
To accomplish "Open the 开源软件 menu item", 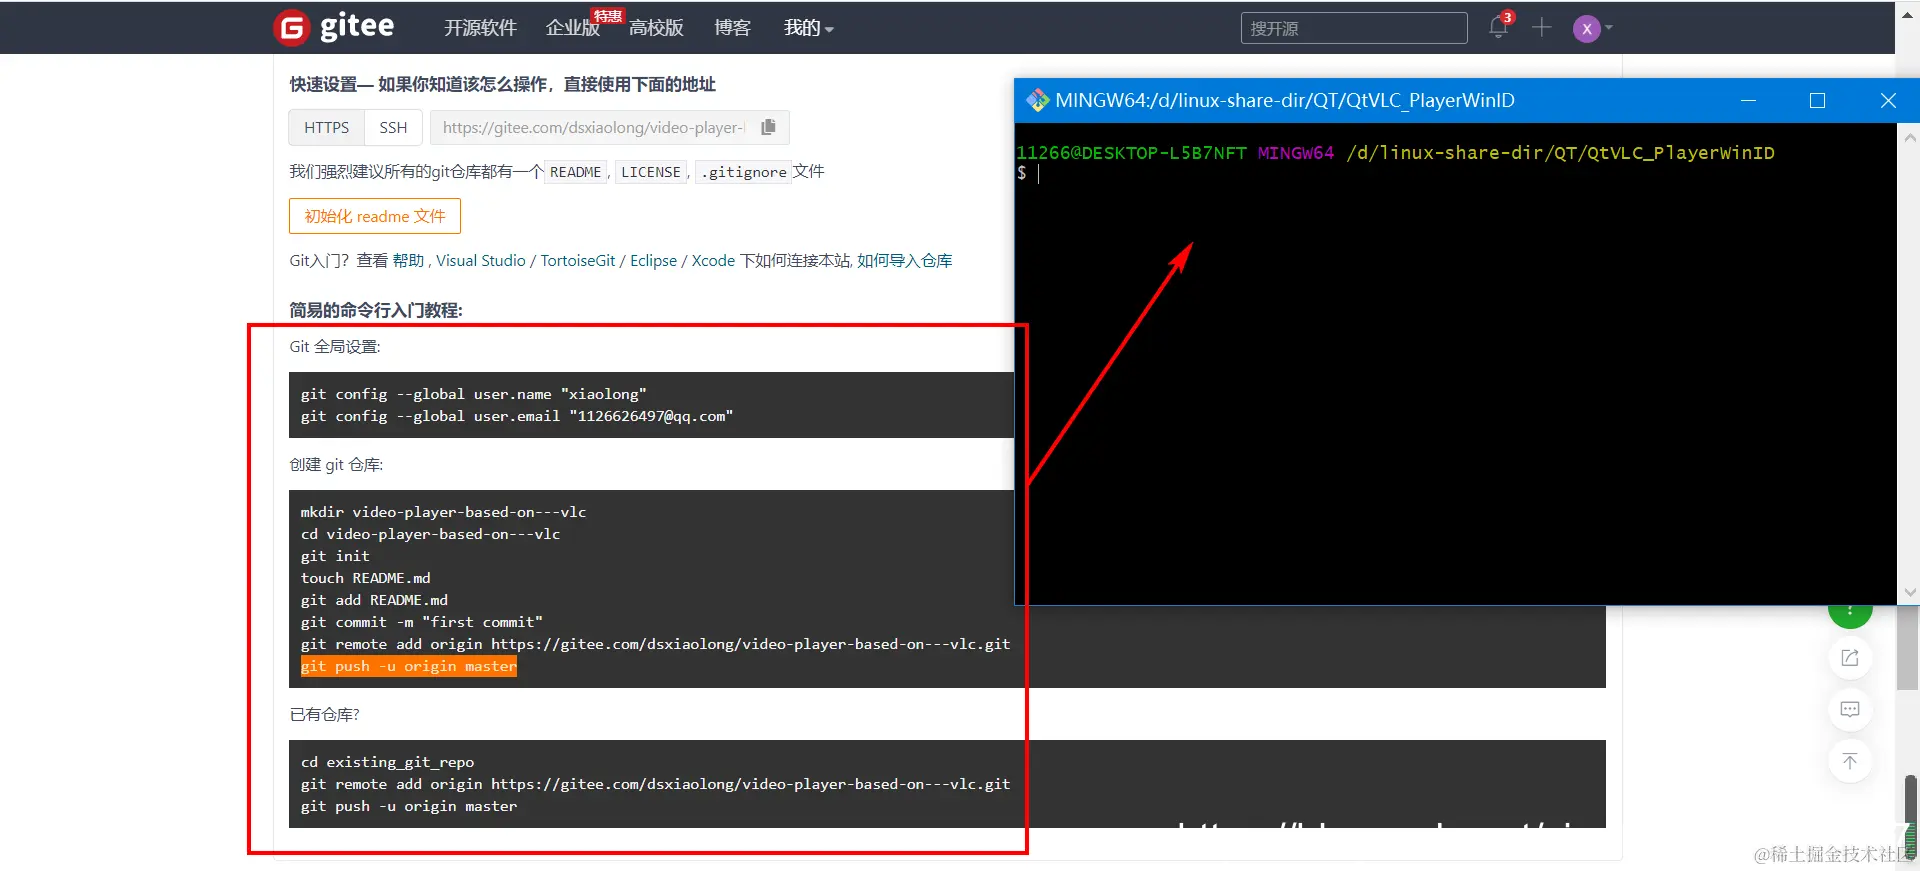I will [480, 28].
